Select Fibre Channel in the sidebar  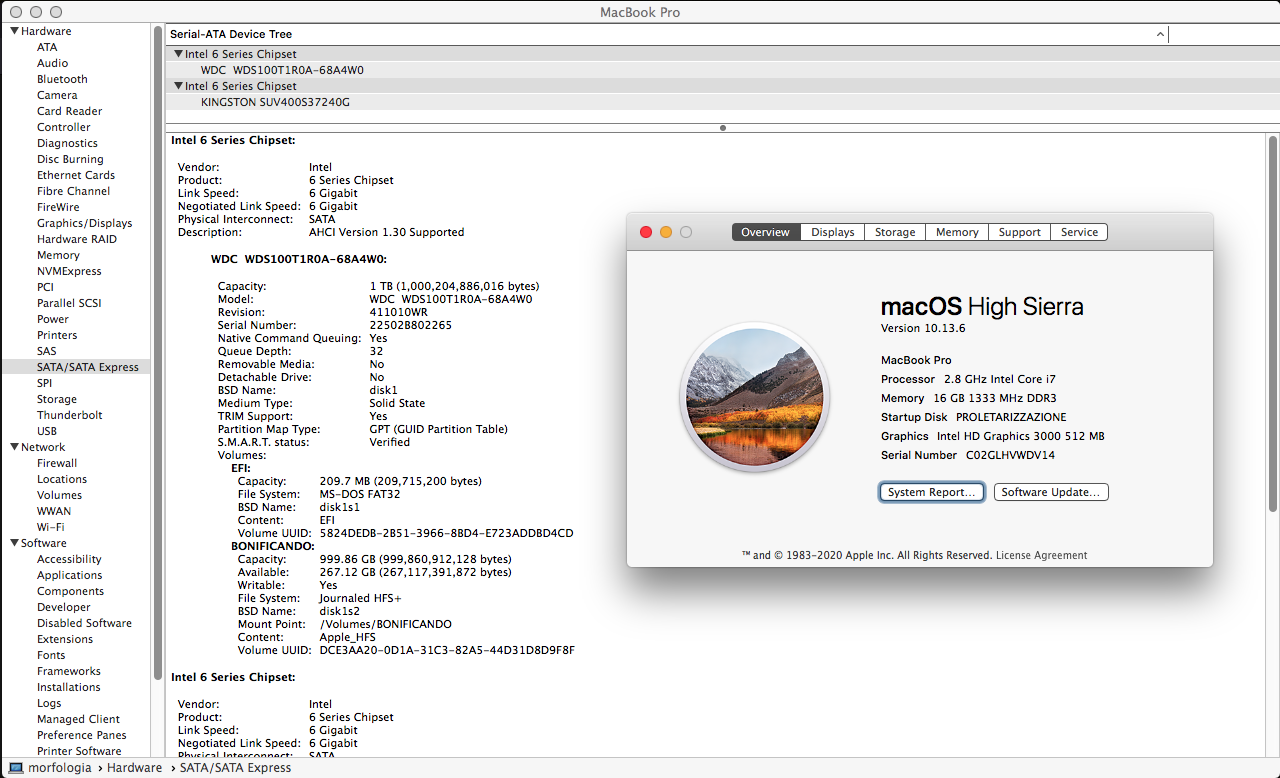[x=74, y=191]
